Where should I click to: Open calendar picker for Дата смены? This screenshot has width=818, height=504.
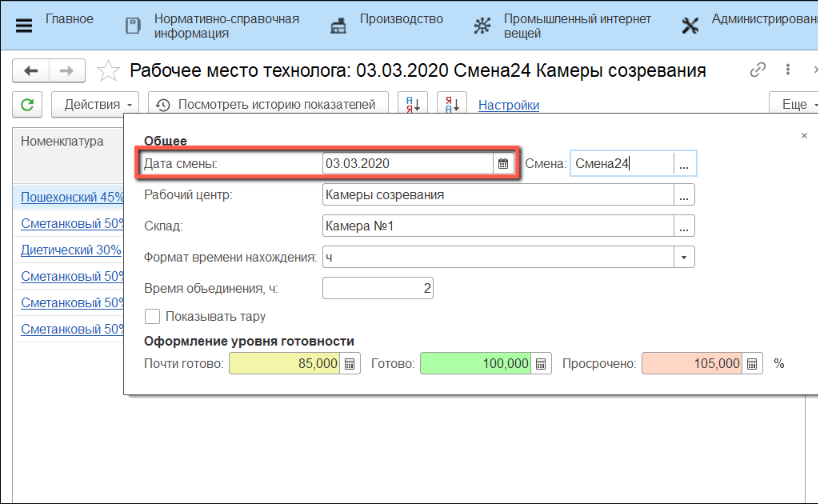[503, 163]
